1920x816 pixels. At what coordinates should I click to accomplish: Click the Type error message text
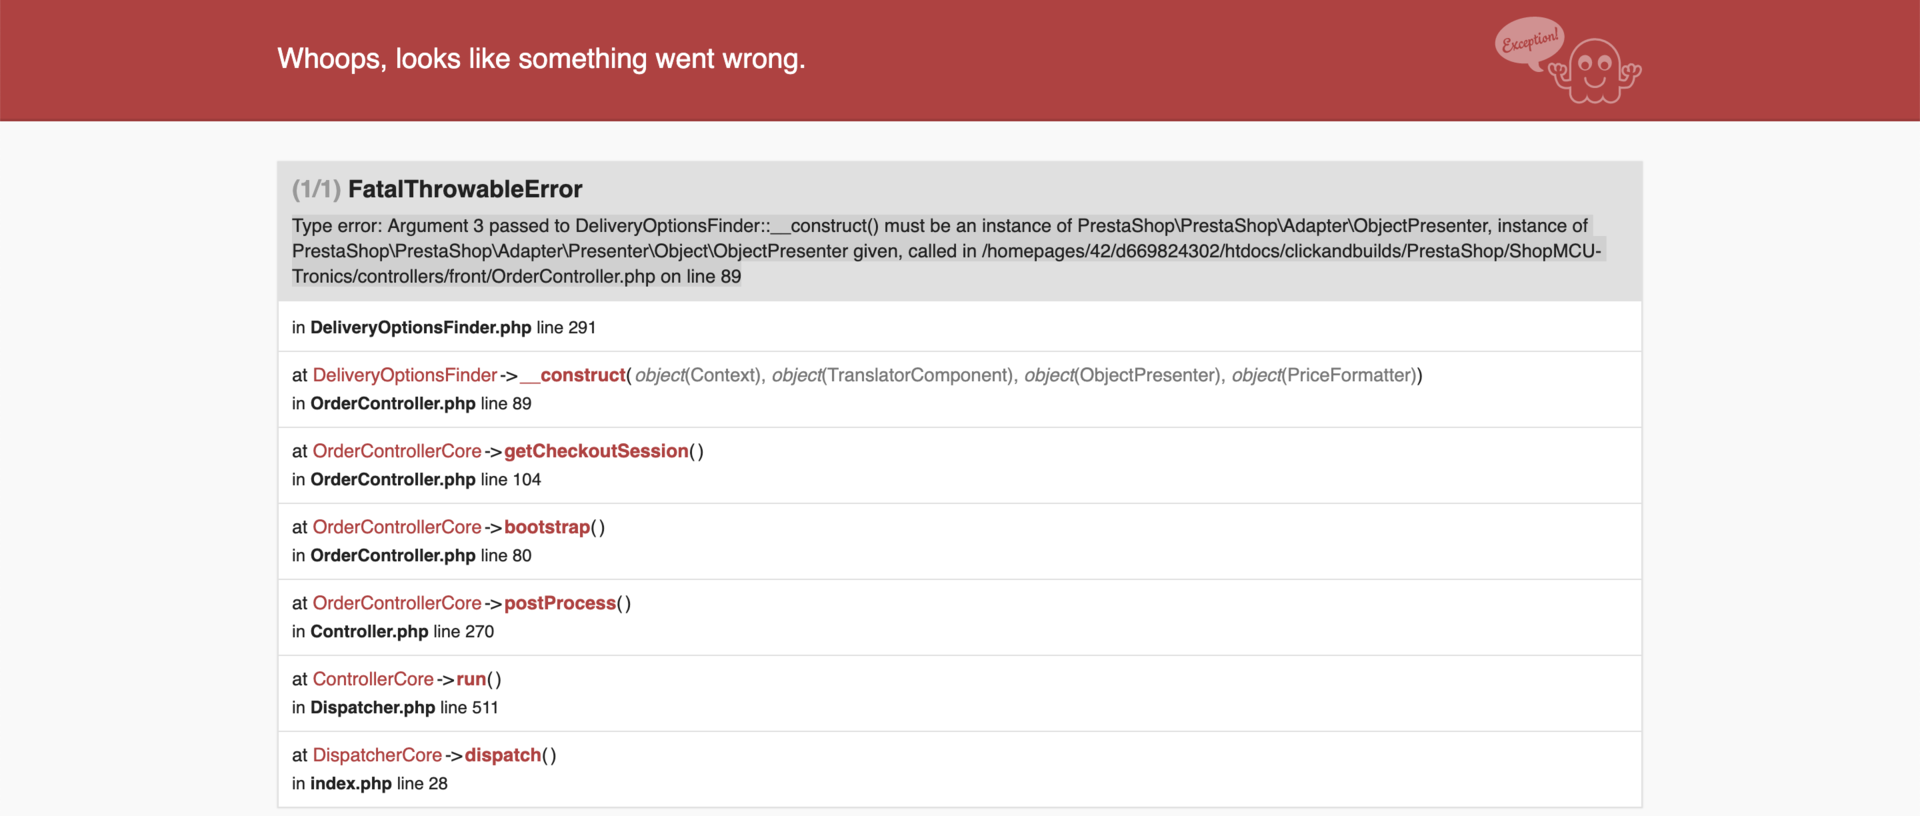point(946,251)
